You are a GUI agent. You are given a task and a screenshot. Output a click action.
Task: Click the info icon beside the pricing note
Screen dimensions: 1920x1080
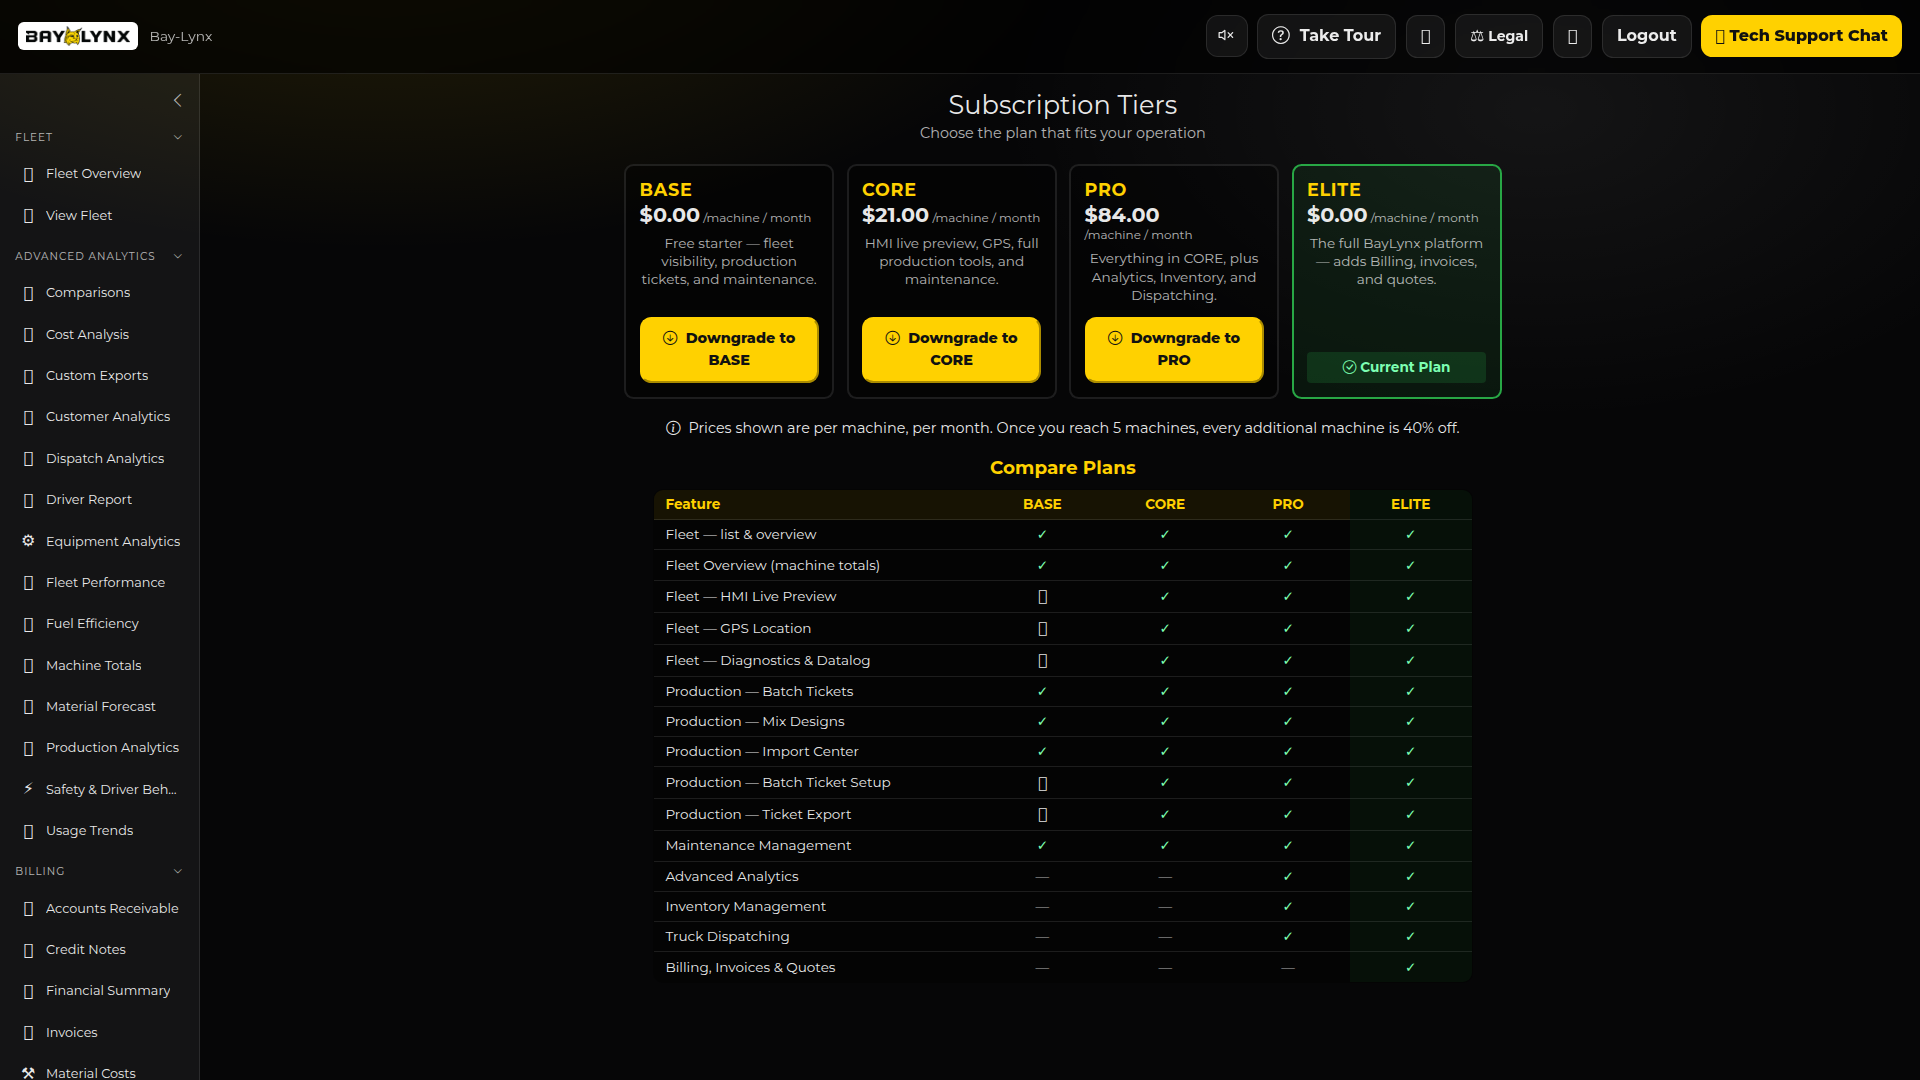[672, 428]
